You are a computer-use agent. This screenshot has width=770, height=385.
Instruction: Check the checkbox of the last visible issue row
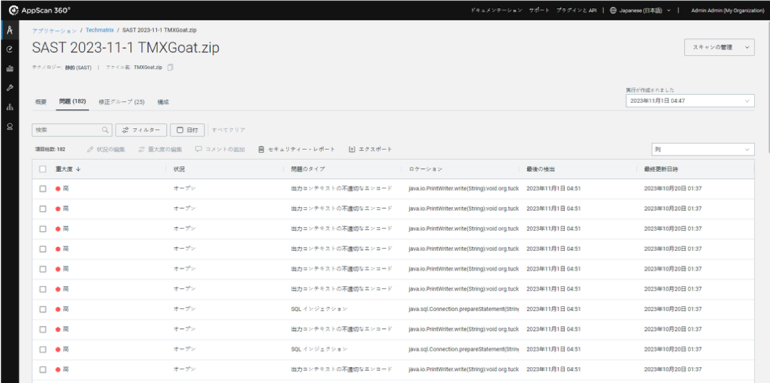coord(43,369)
